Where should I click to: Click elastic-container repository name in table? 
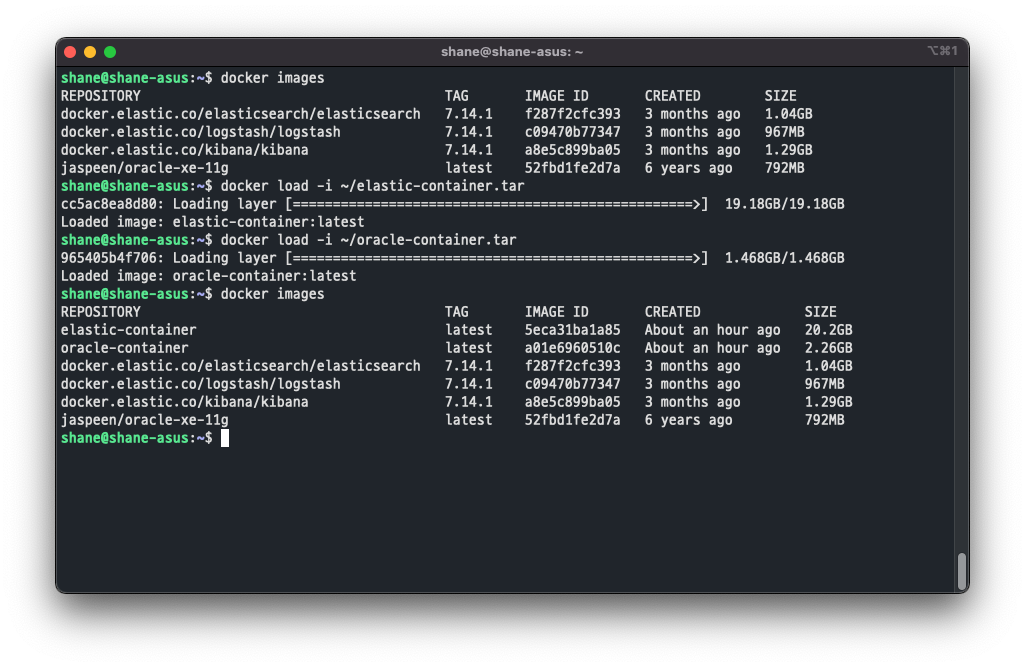129,330
